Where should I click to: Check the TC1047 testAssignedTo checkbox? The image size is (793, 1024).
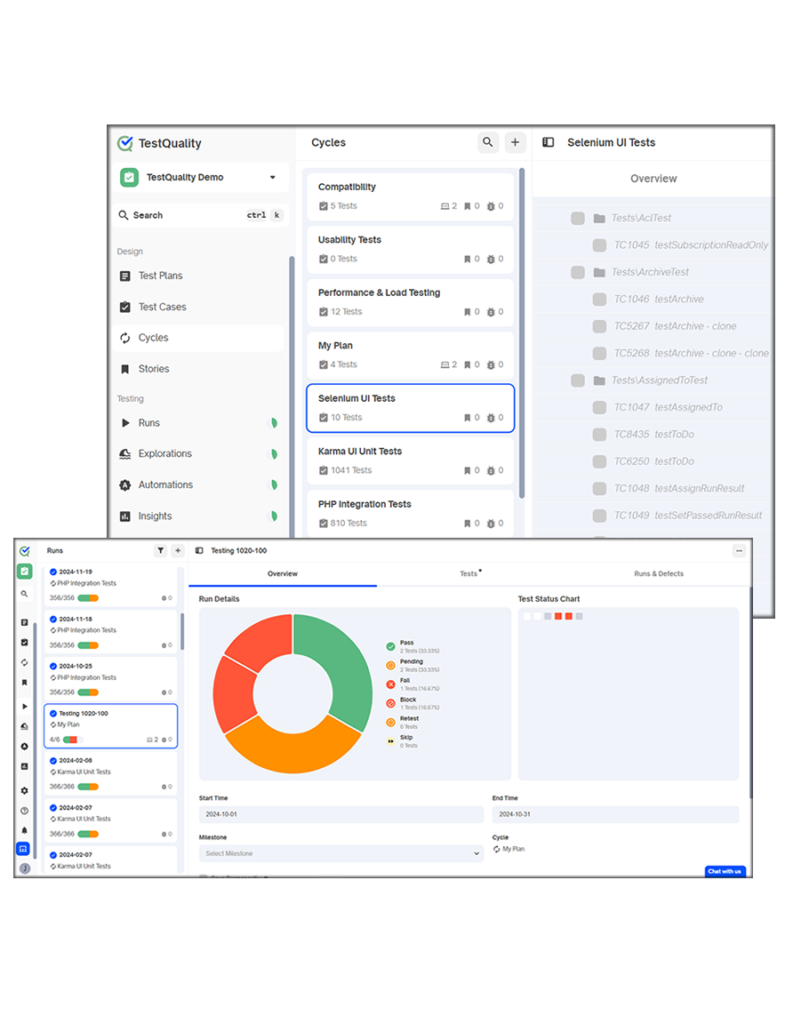[x=599, y=408]
